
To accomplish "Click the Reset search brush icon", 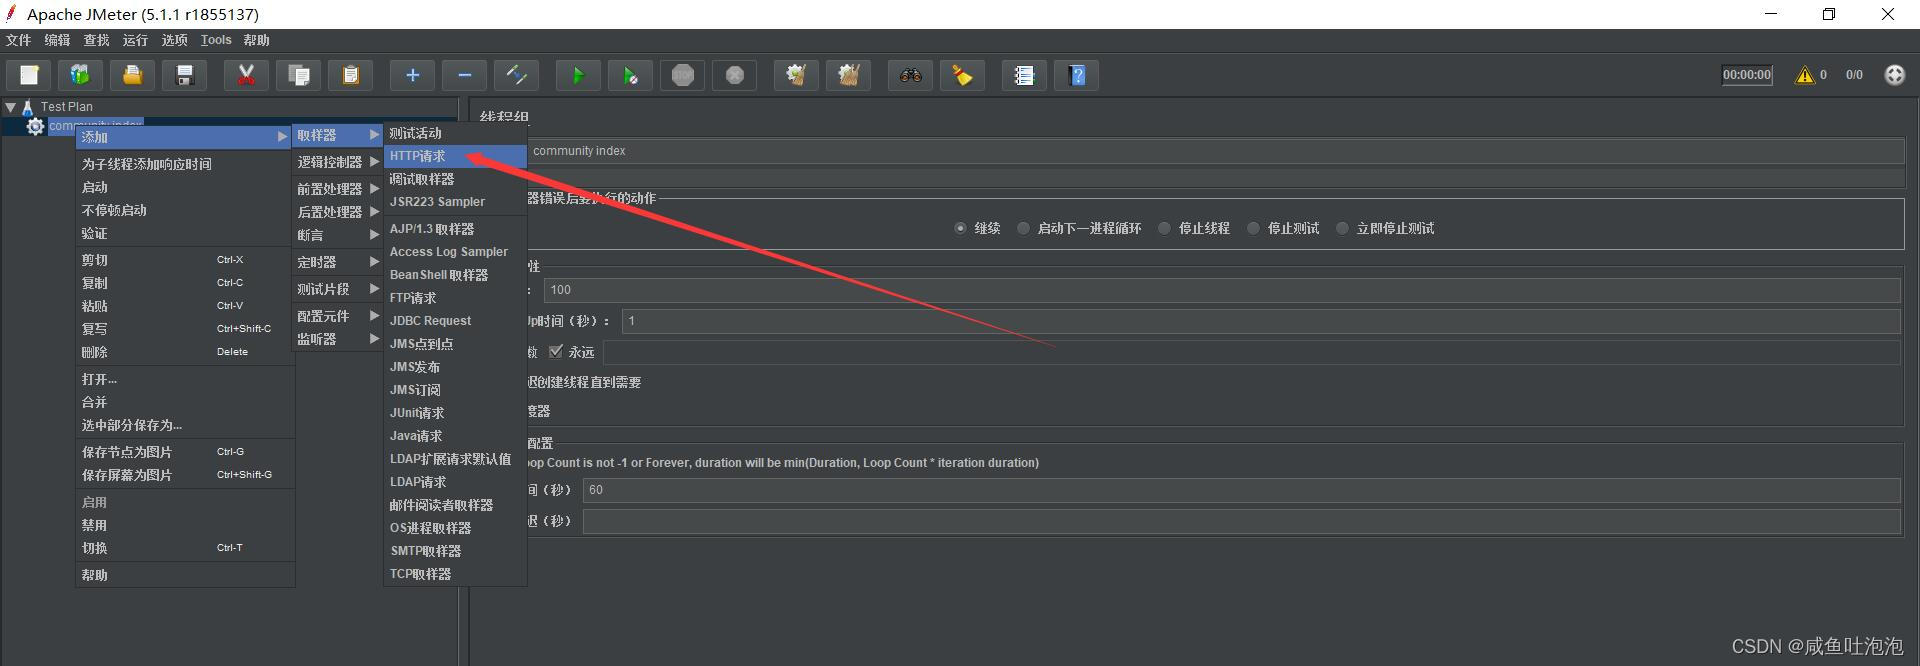I will pos(962,75).
